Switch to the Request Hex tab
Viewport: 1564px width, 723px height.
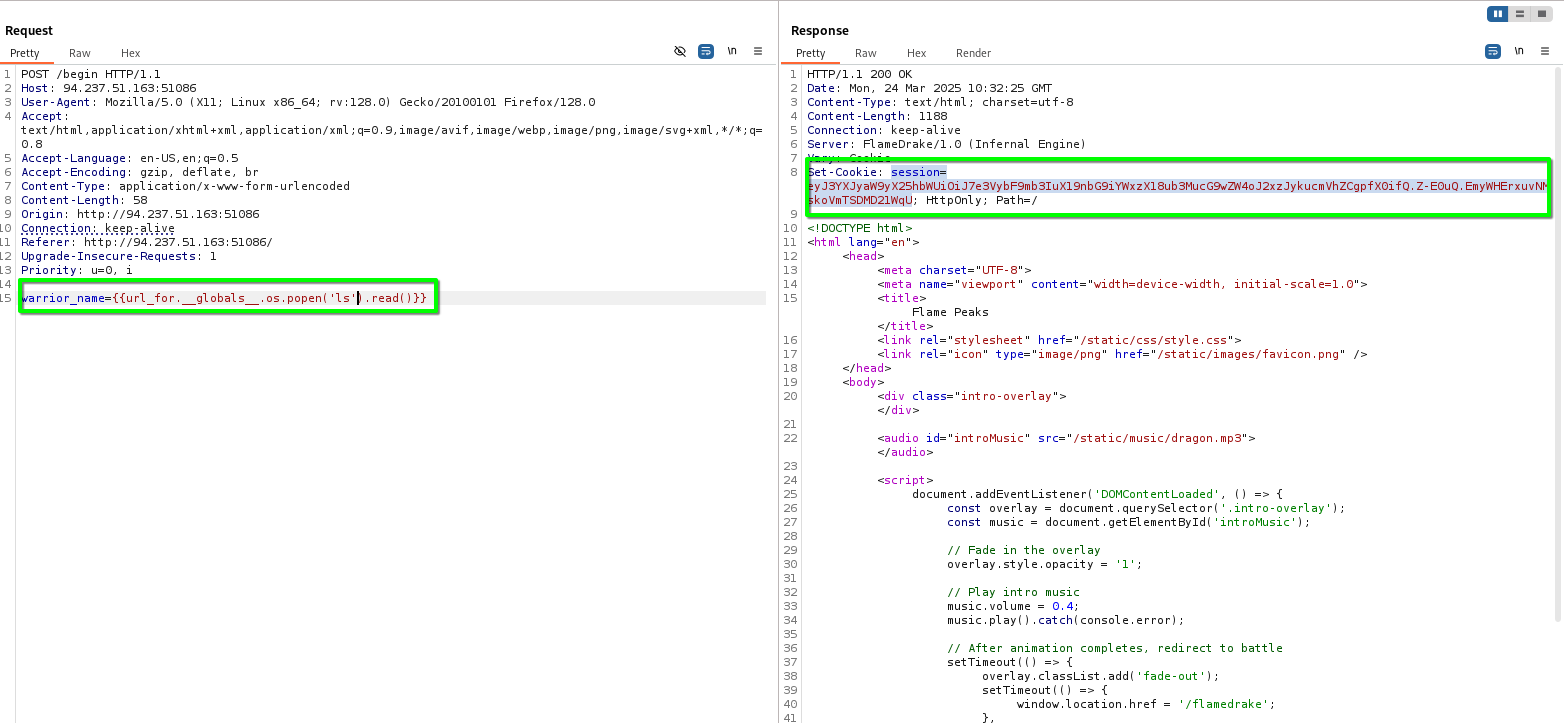(x=131, y=53)
